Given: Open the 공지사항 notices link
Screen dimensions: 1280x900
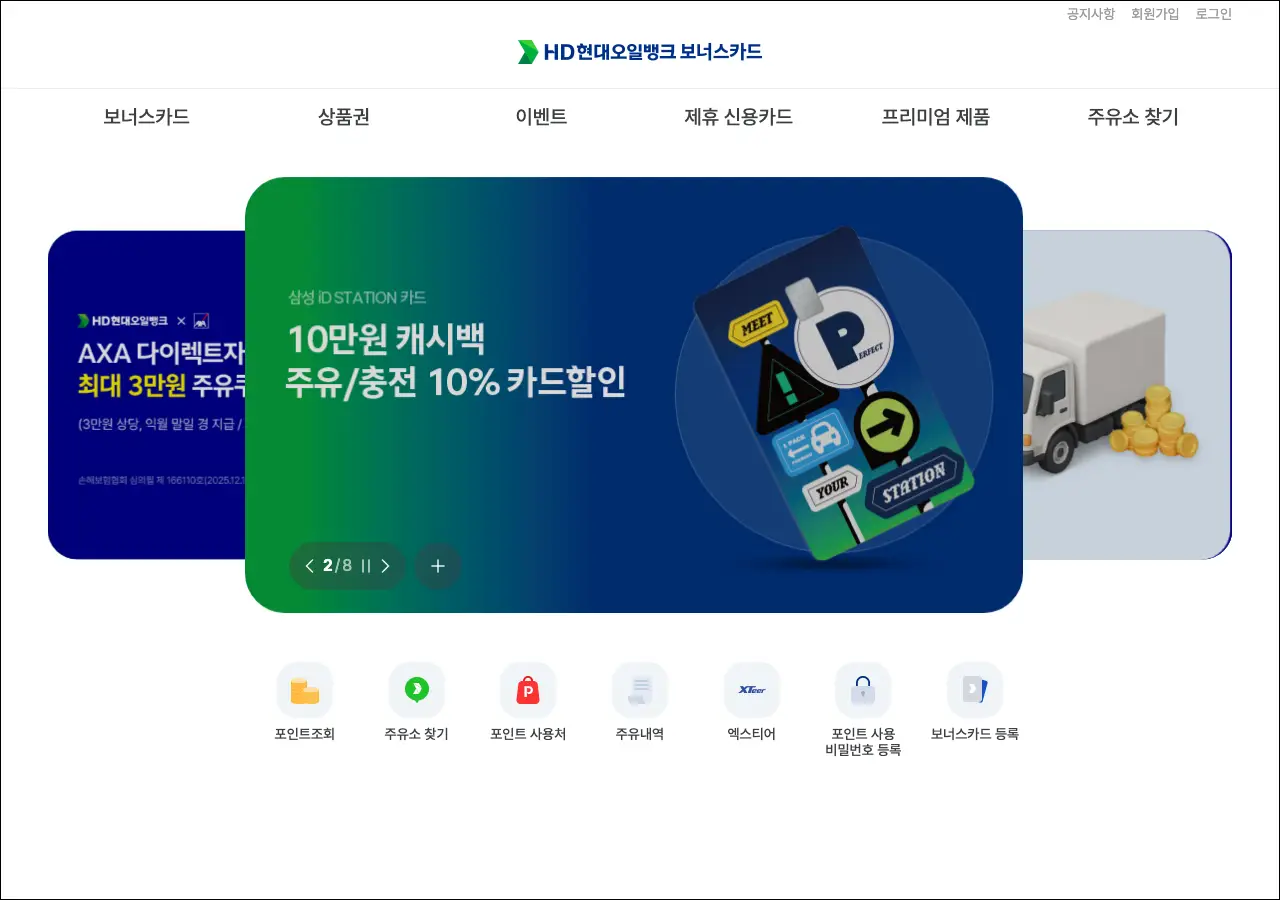Looking at the screenshot, I should click(1091, 14).
